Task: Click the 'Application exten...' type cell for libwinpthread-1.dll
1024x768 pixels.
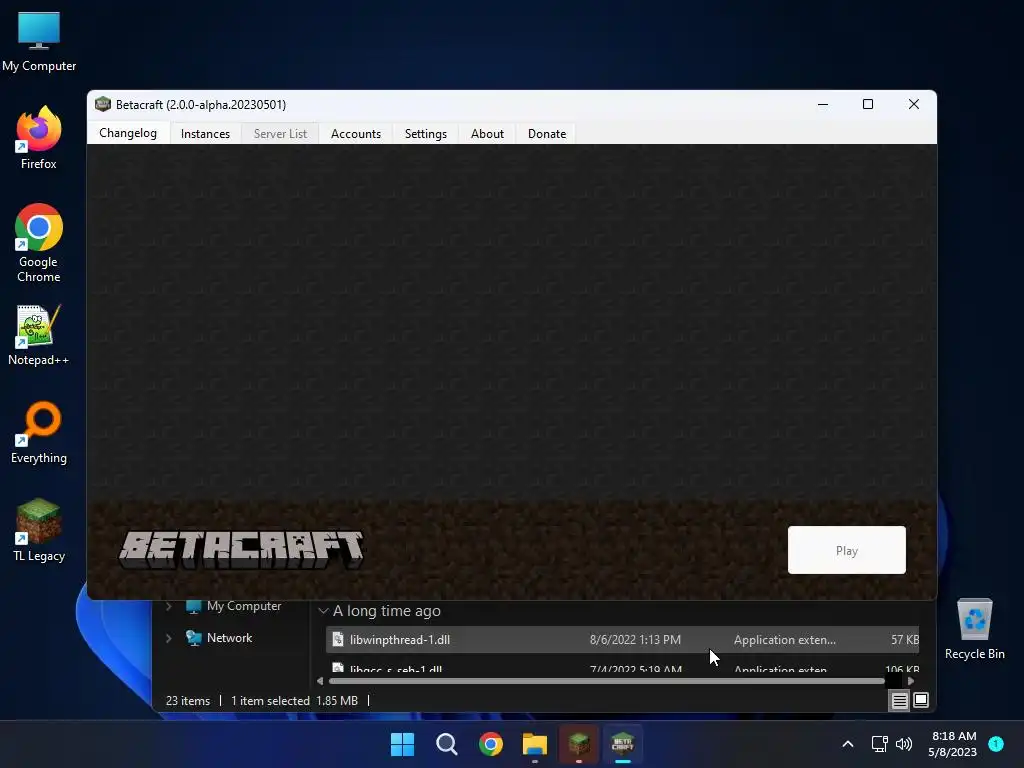Action: [x=784, y=640]
